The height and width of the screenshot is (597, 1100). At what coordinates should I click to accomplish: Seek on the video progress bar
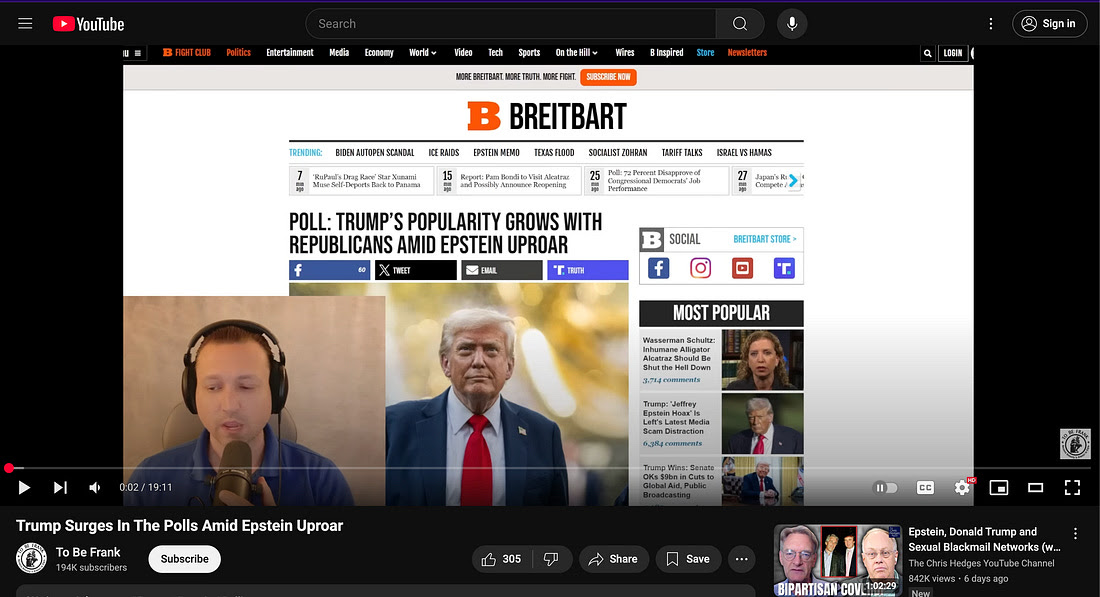(550, 468)
